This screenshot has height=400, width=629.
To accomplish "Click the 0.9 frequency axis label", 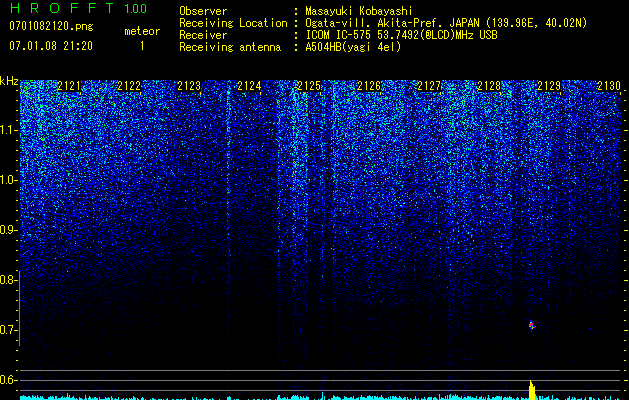I will click(8, 230).
